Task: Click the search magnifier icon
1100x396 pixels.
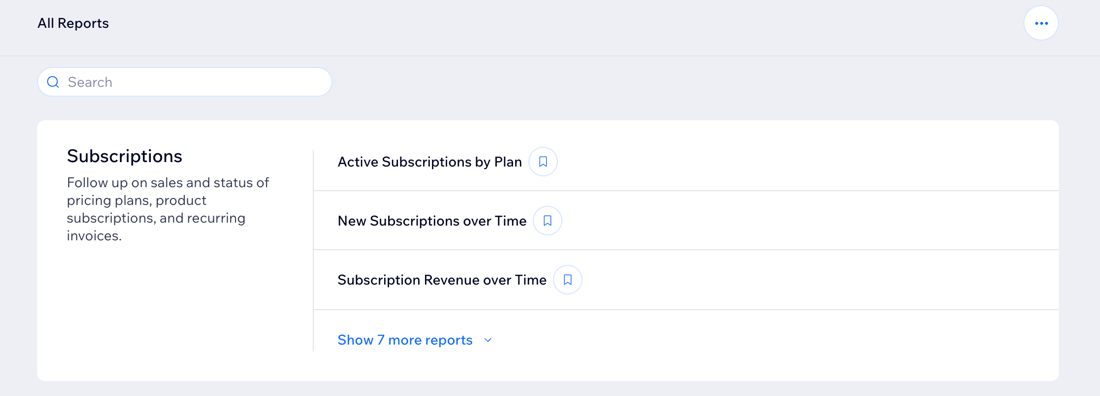Action: [53, 82]
